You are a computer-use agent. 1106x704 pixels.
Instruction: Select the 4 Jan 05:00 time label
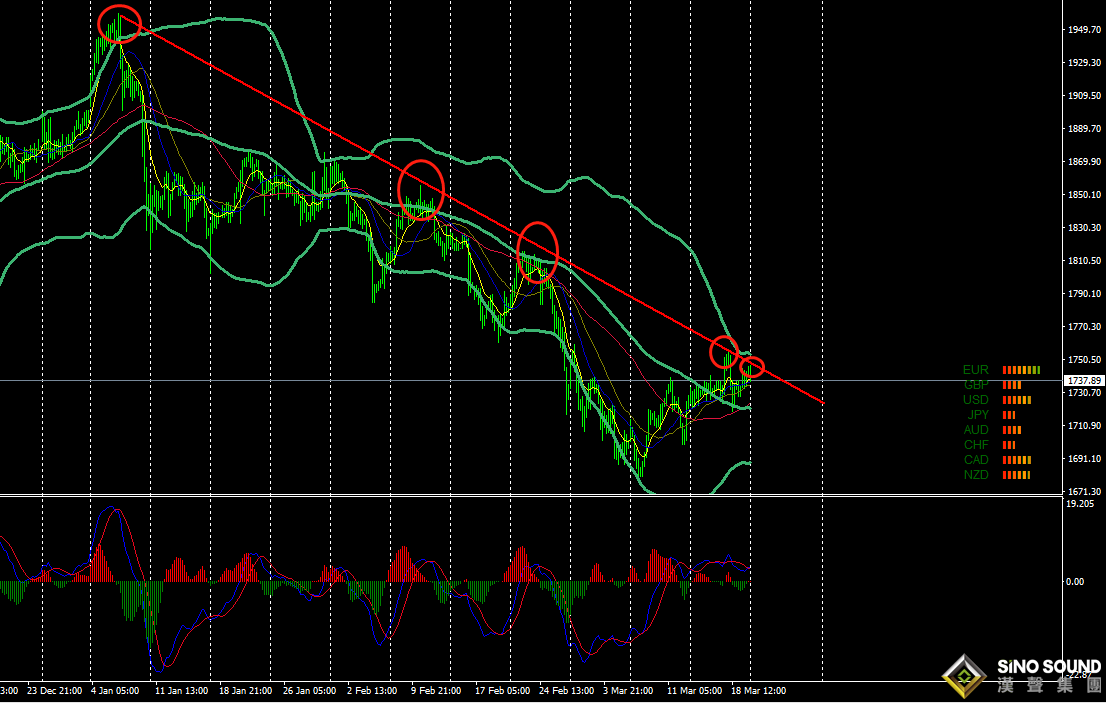pyautogui.click(x=115, y=691)
